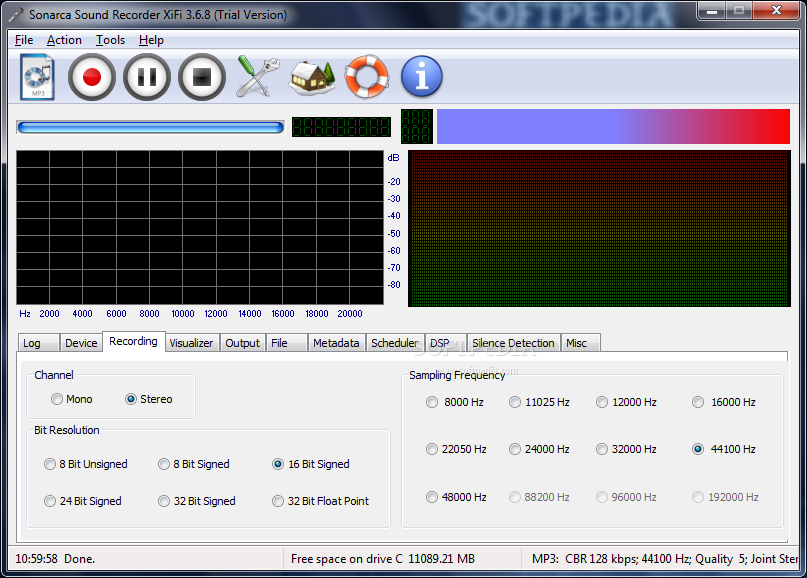Image resolution: width=807 pixels, height=578 pixels.
Task: Set sampling frequency to 32000 Hz
Action: [626, 449]
